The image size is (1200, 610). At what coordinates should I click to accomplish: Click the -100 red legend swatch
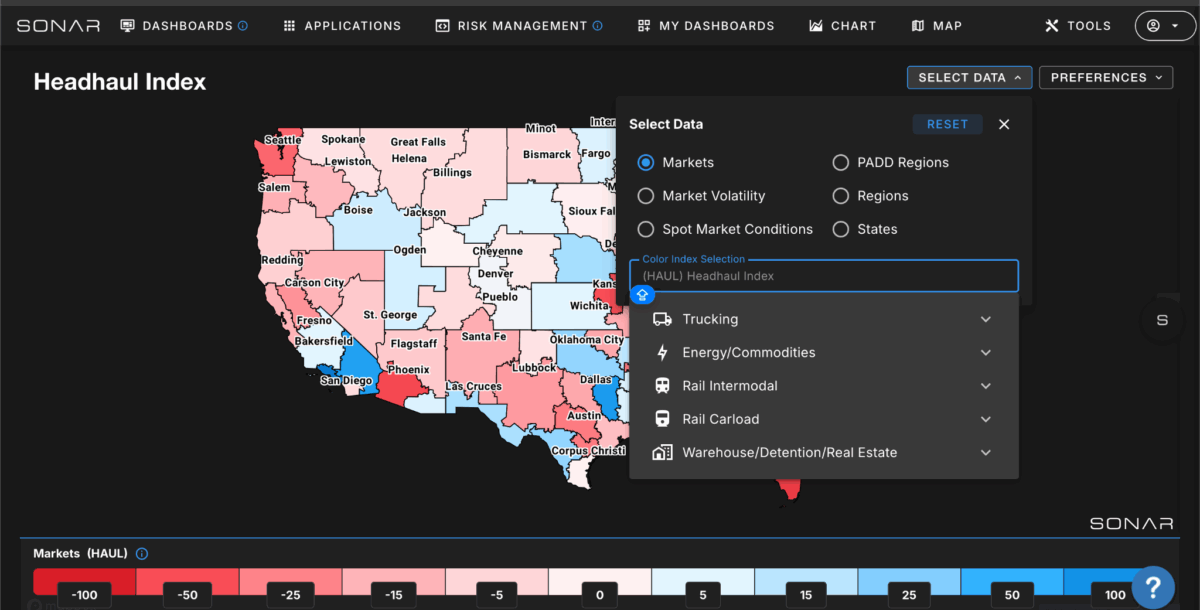click(85, 582)
